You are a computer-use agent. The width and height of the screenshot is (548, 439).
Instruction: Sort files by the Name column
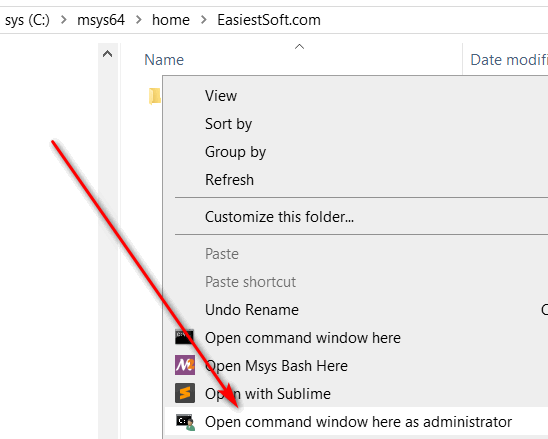[164, 60]
